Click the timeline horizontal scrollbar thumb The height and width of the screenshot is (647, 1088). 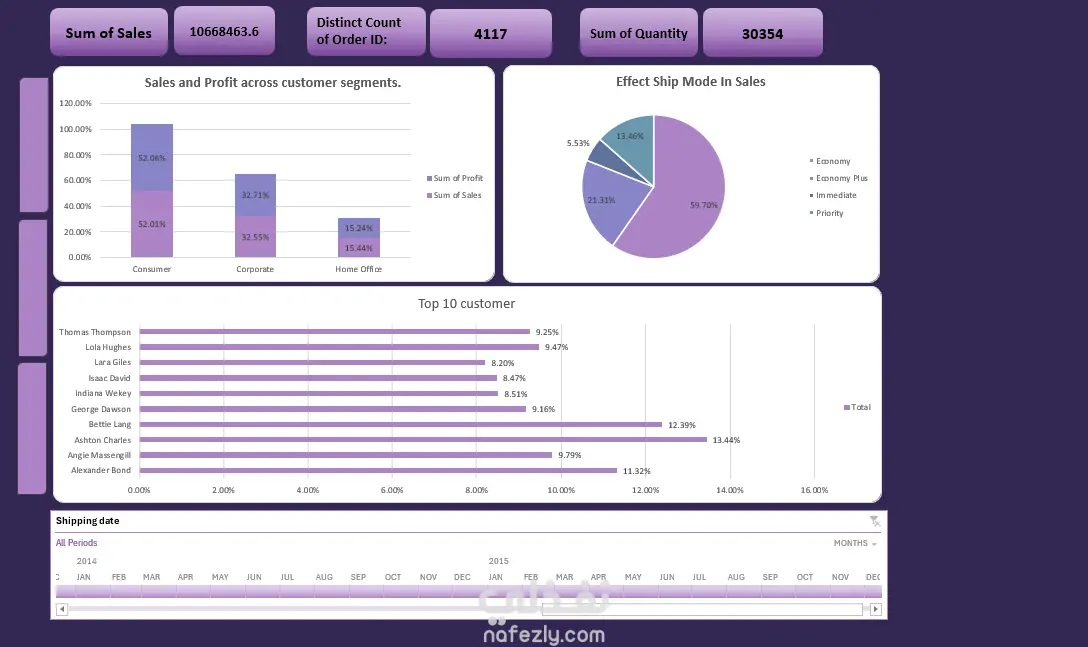click(702, 610)
